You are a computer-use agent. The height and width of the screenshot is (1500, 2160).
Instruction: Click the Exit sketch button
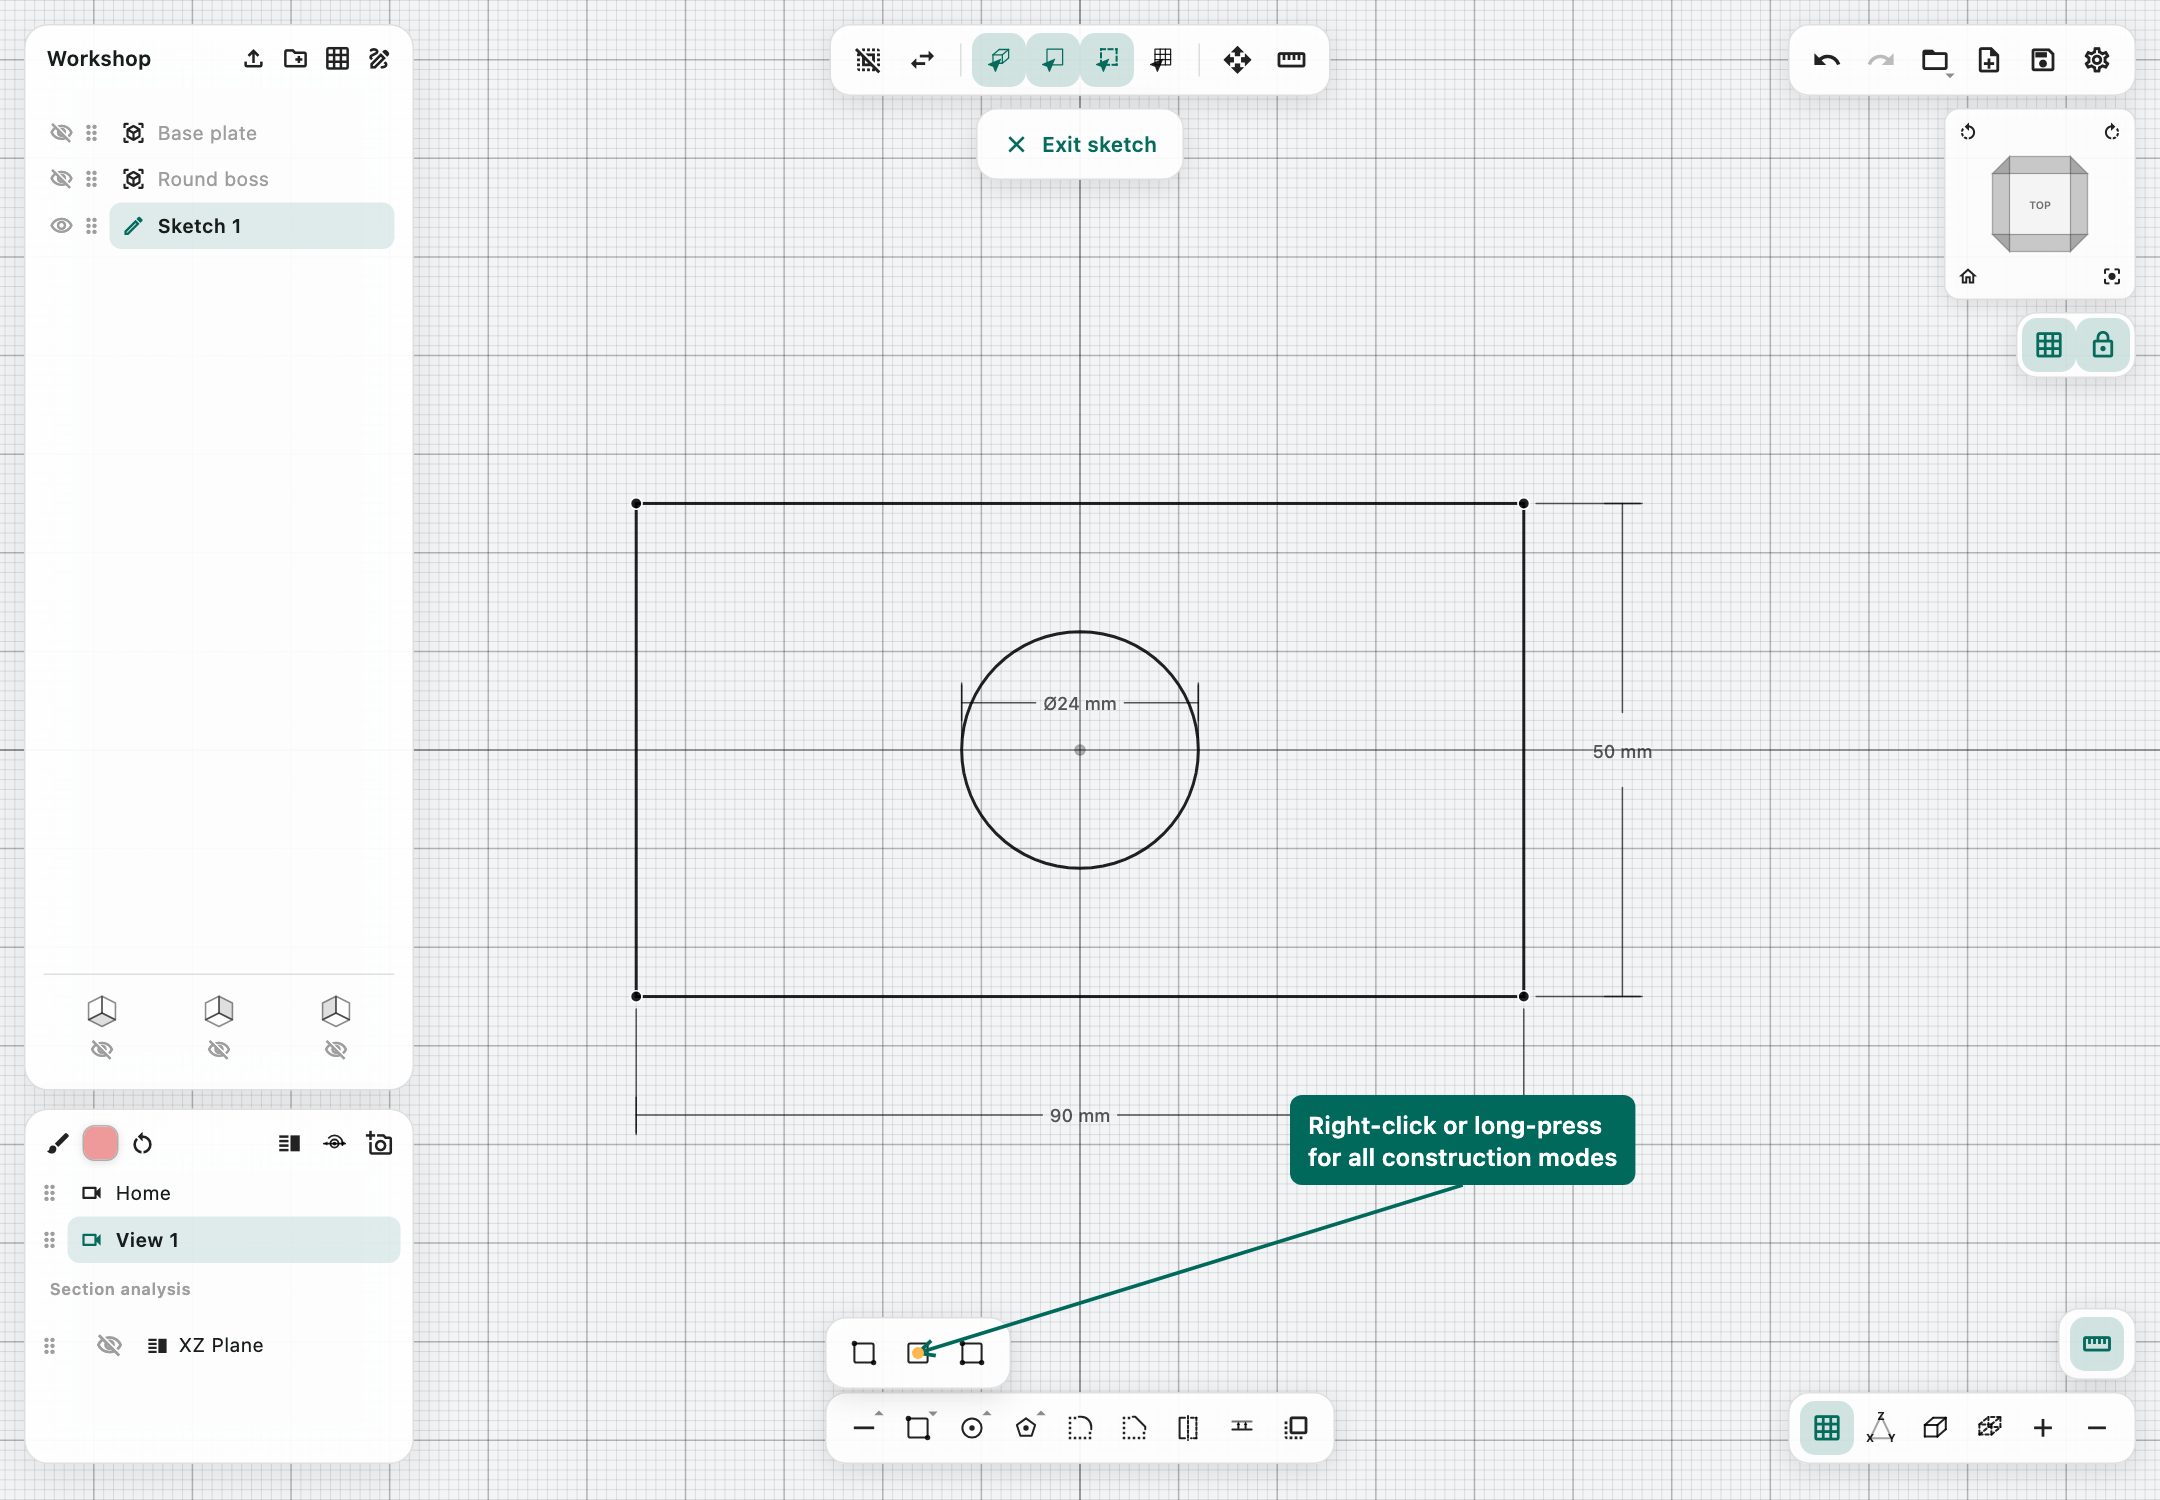[x=1080, y=145]
